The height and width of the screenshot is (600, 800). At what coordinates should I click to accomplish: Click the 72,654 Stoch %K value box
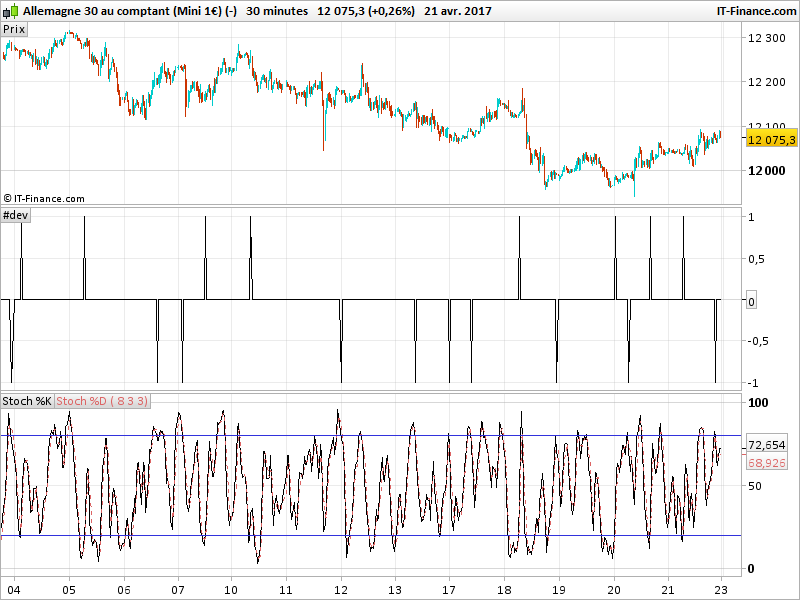[767, 445]
